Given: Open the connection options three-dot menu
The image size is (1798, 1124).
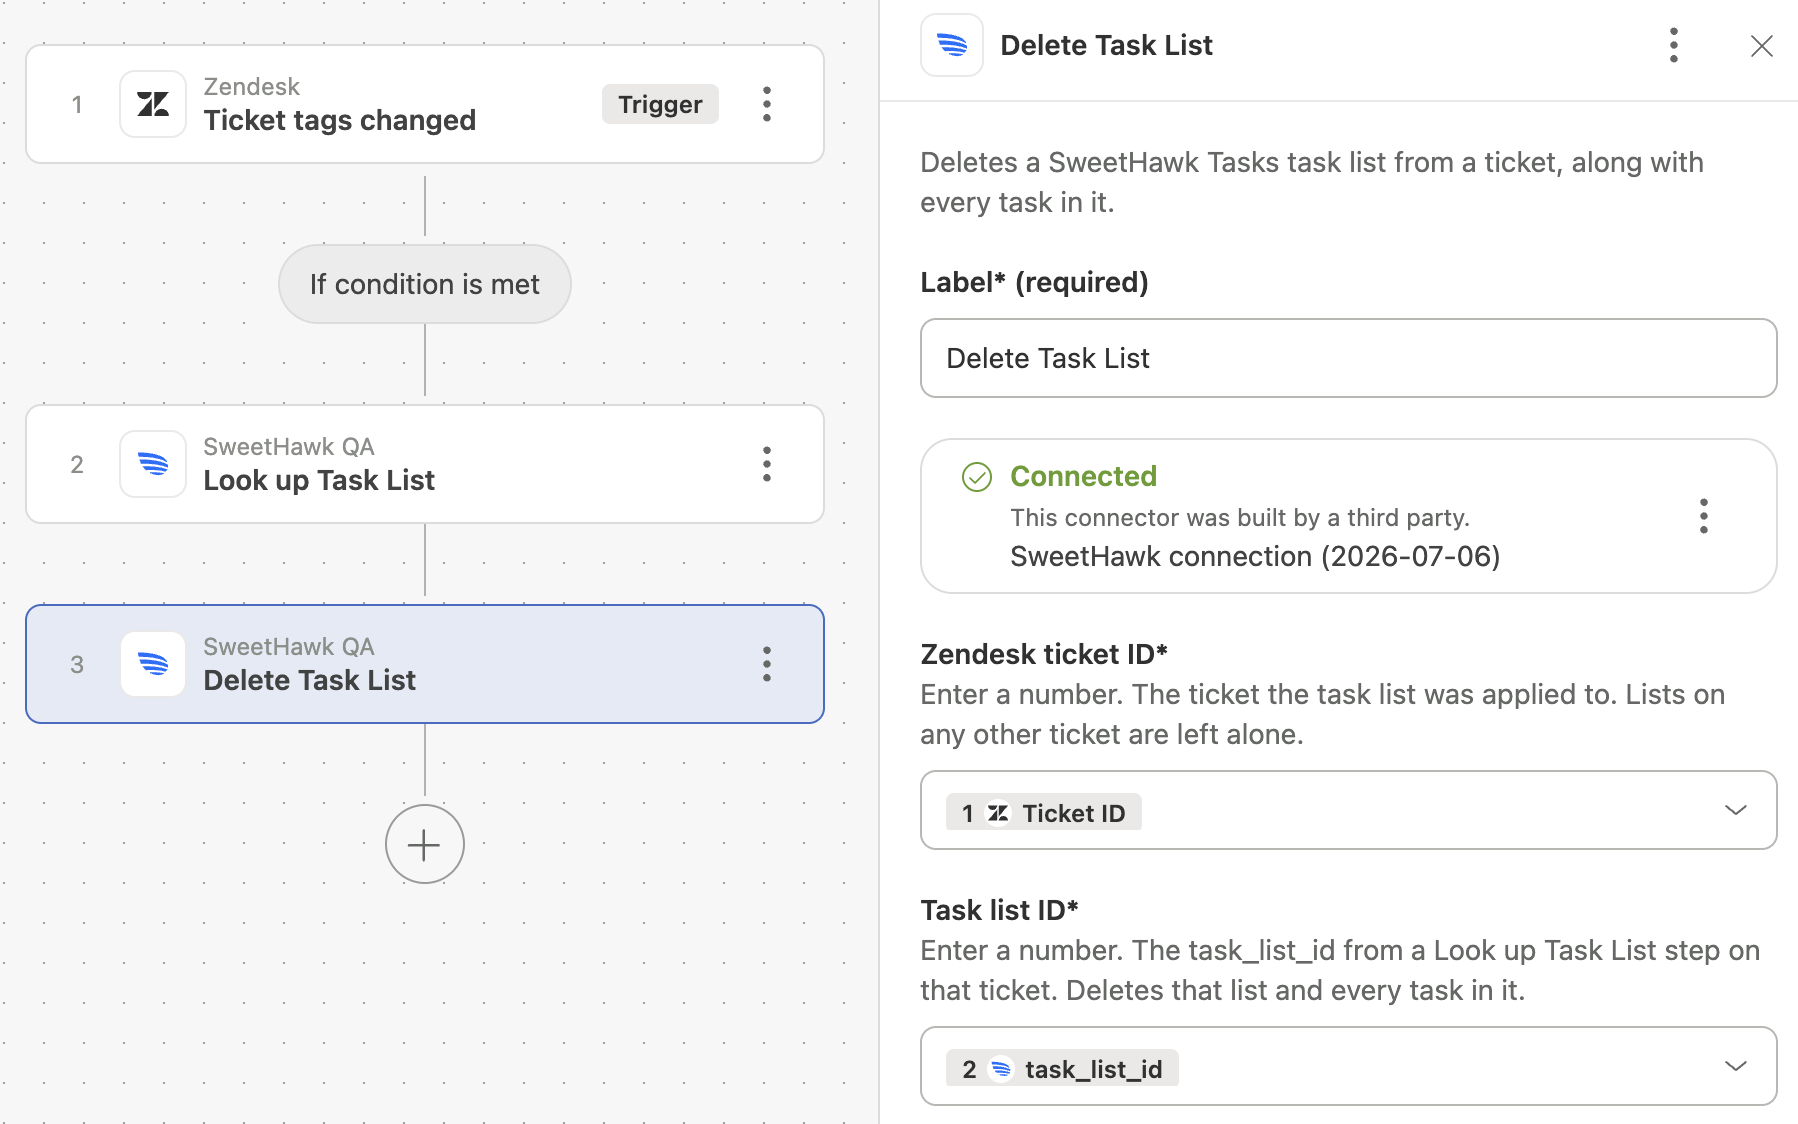Looking at the screenshot, I should [1704, 516].
